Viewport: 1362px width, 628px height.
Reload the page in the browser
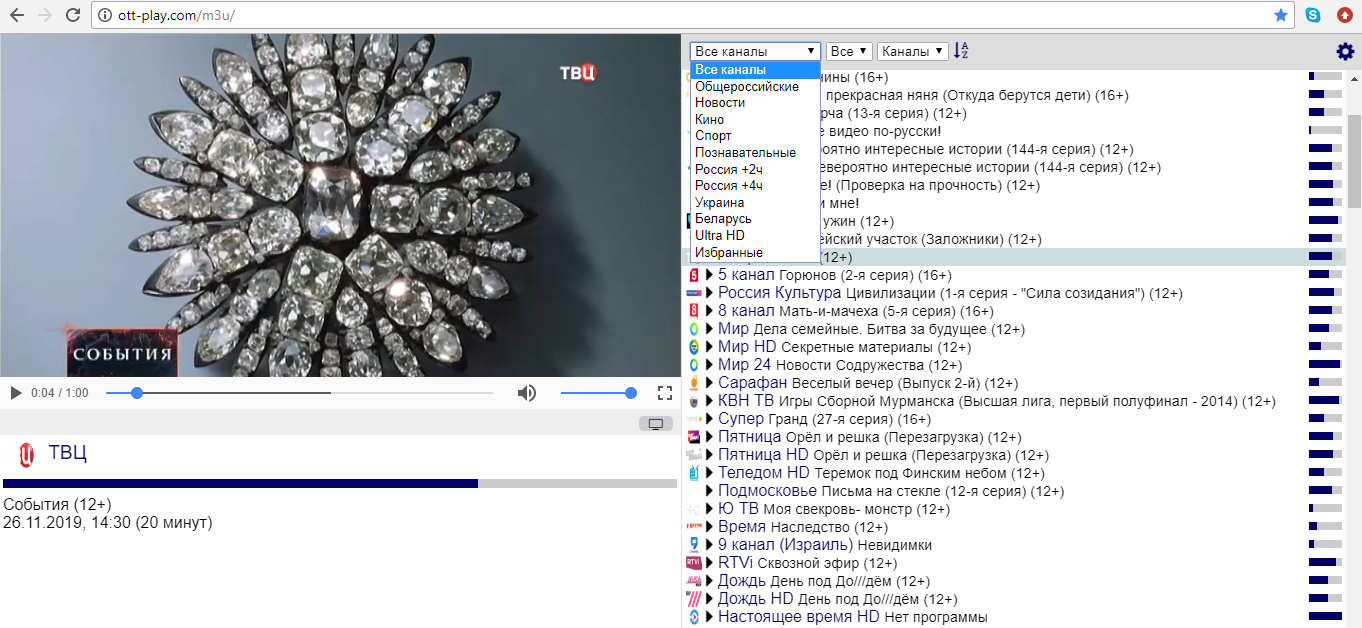[x=72, y=15]
